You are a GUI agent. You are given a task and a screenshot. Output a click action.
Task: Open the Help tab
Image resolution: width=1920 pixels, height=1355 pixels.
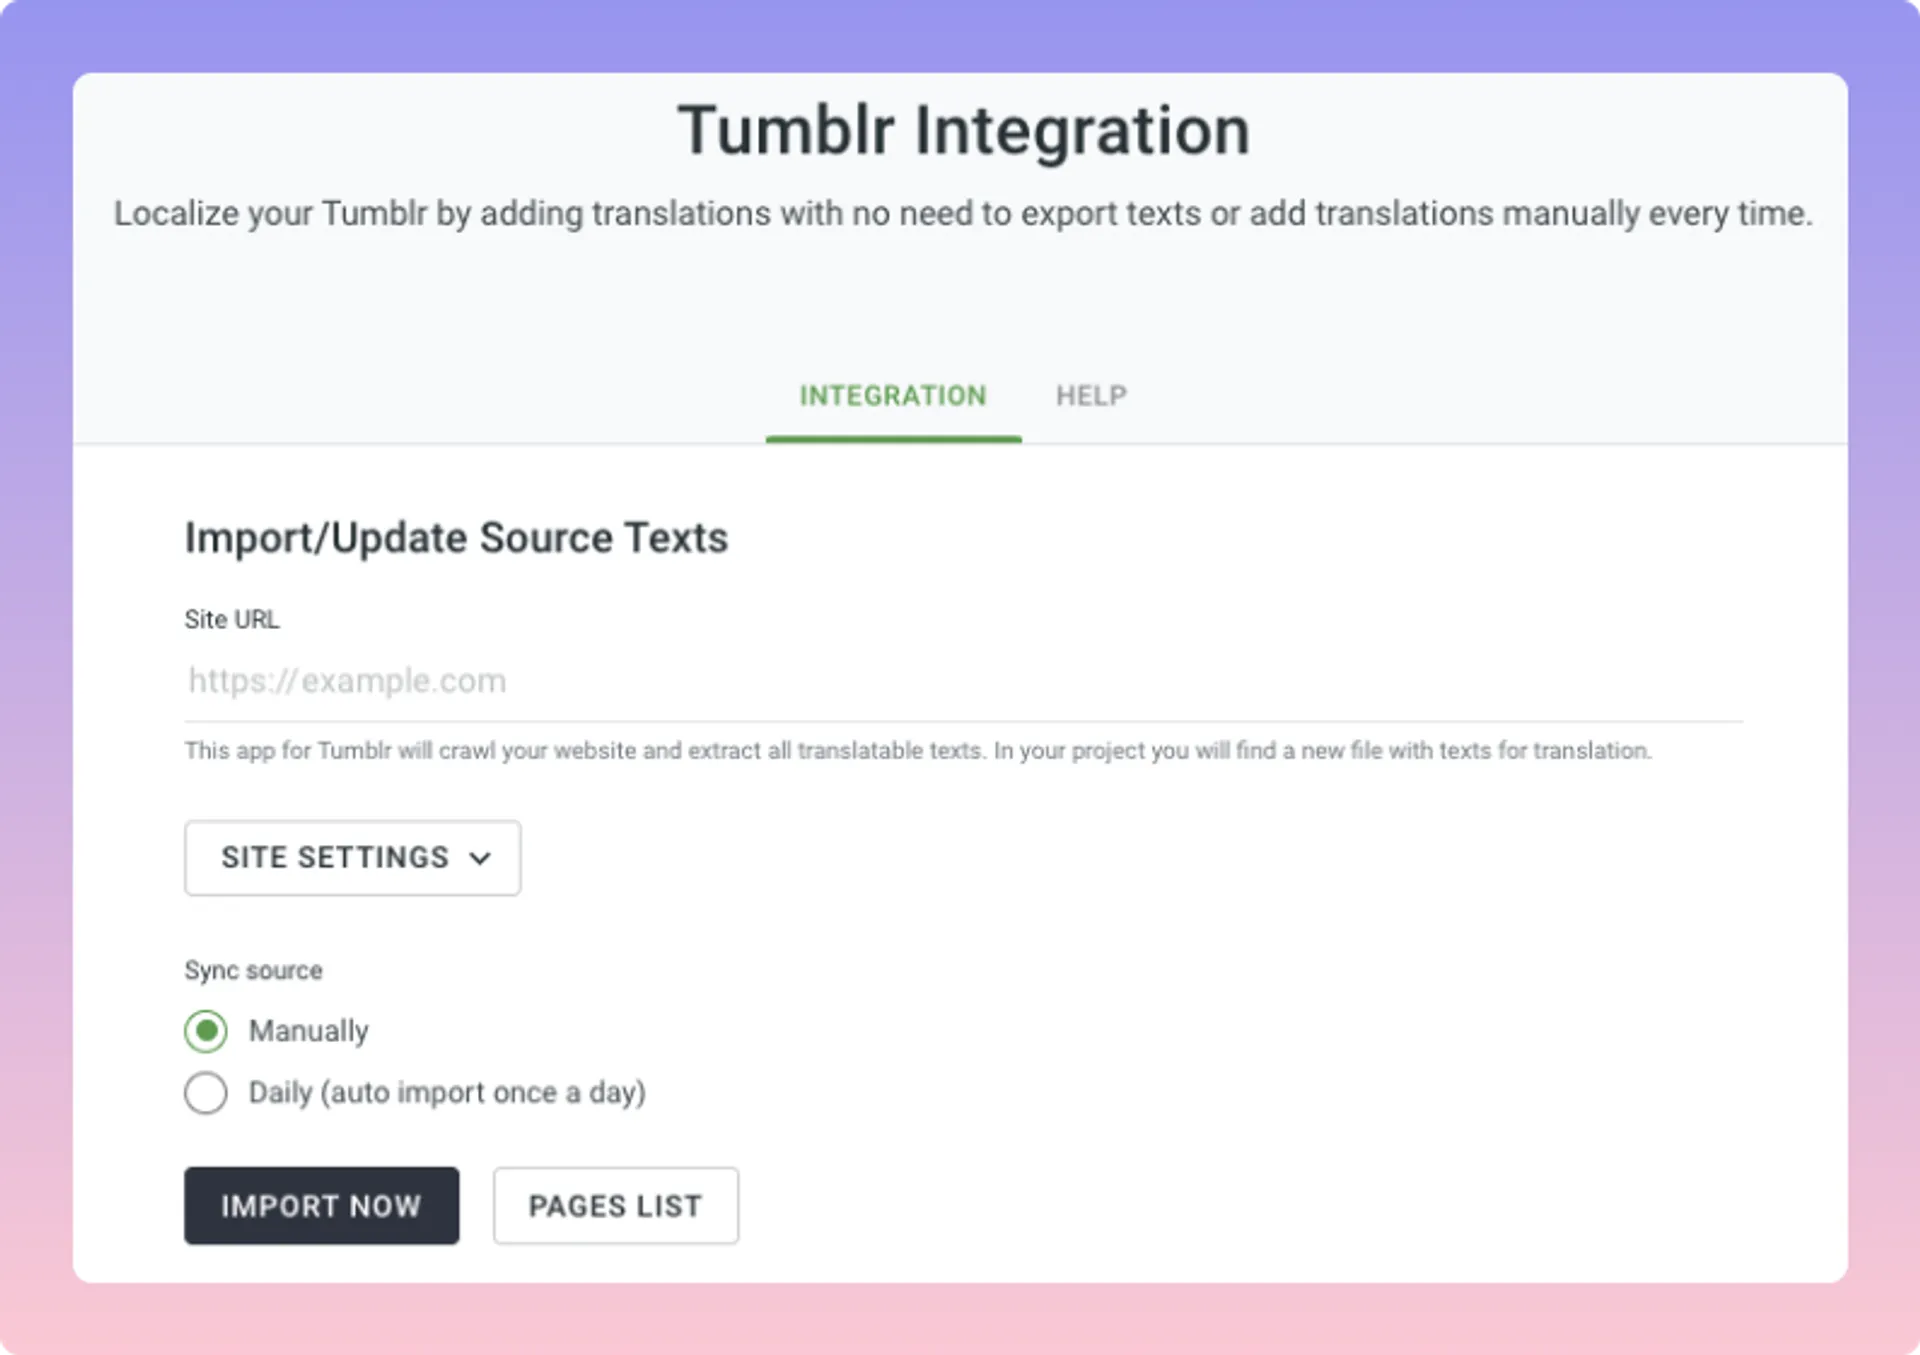[1091, 396]
